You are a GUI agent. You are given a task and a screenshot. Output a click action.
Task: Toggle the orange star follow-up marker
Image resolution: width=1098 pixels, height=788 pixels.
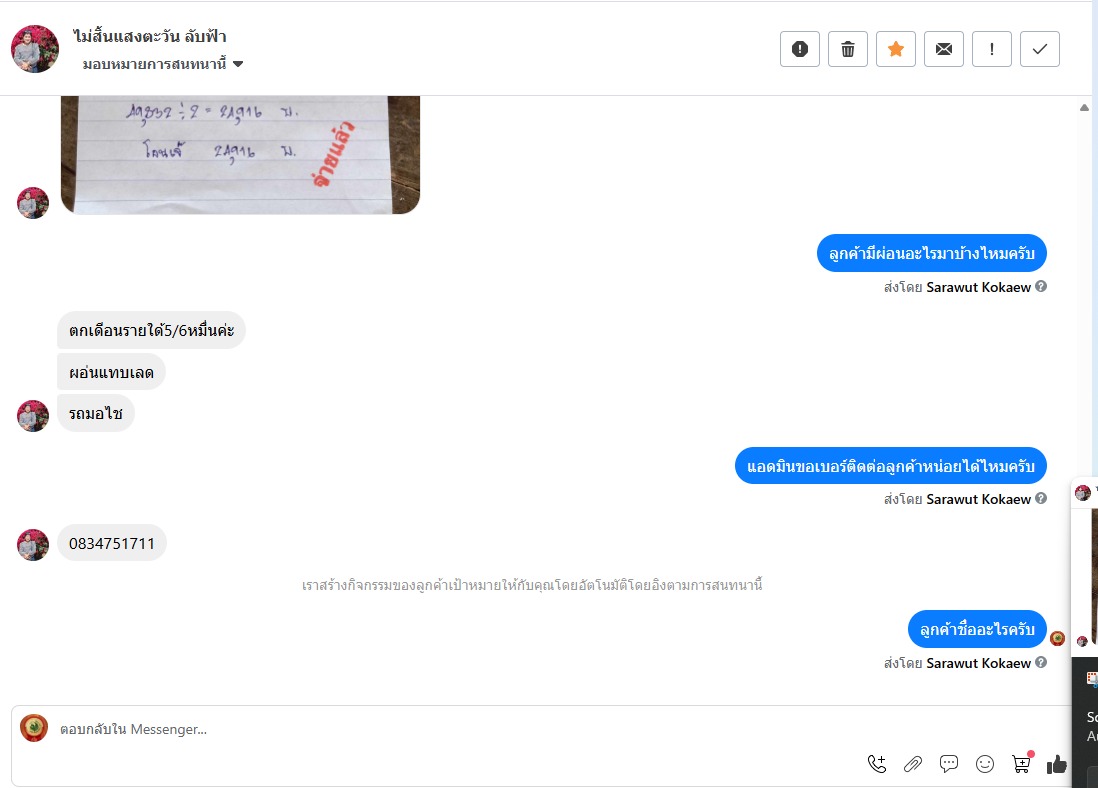point(896,49)
